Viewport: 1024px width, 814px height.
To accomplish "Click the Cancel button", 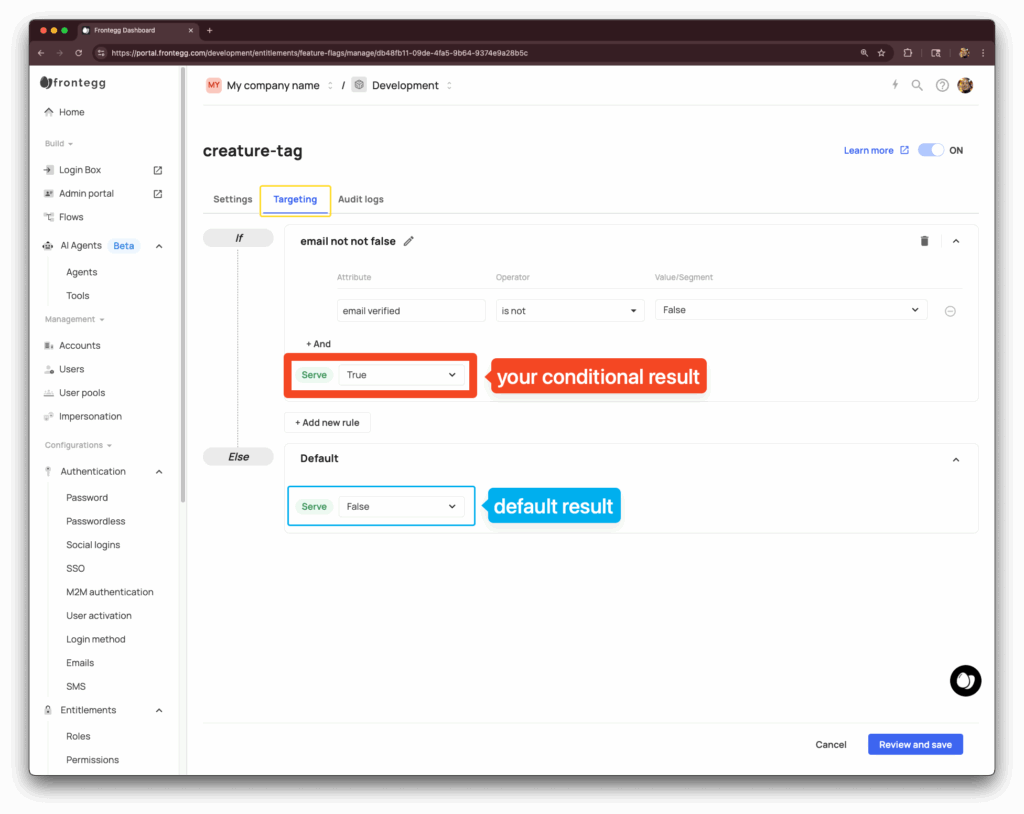I will coord(831,745).
